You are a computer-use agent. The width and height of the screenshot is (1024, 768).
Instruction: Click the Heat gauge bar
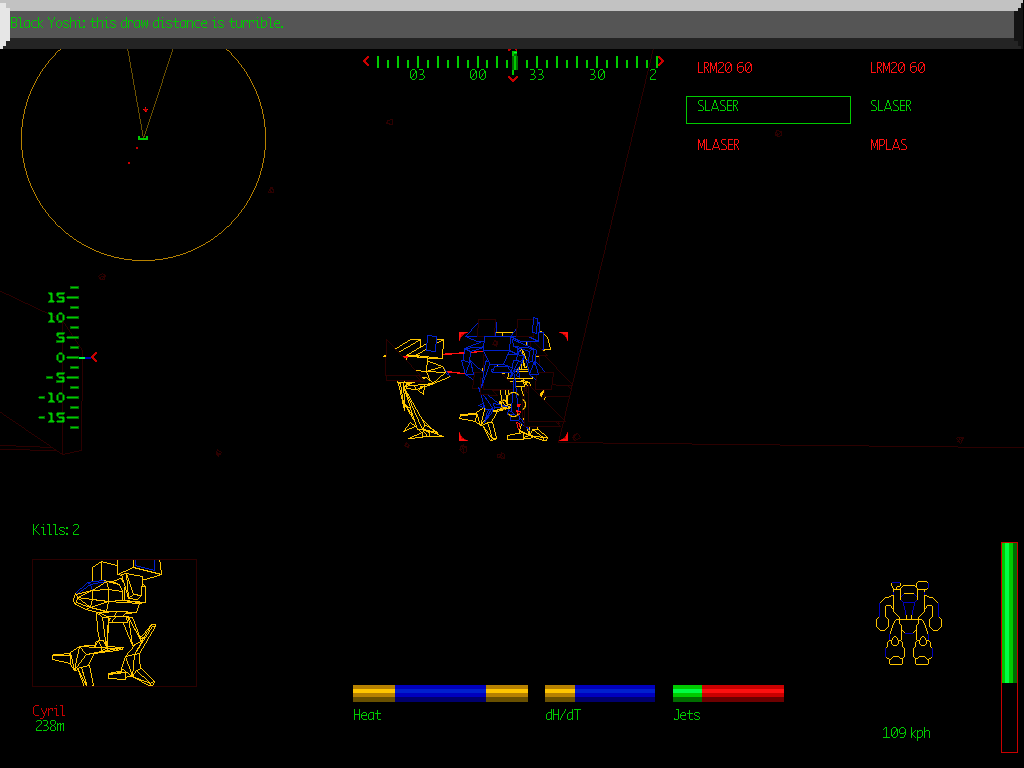click(x=440, y=691)
